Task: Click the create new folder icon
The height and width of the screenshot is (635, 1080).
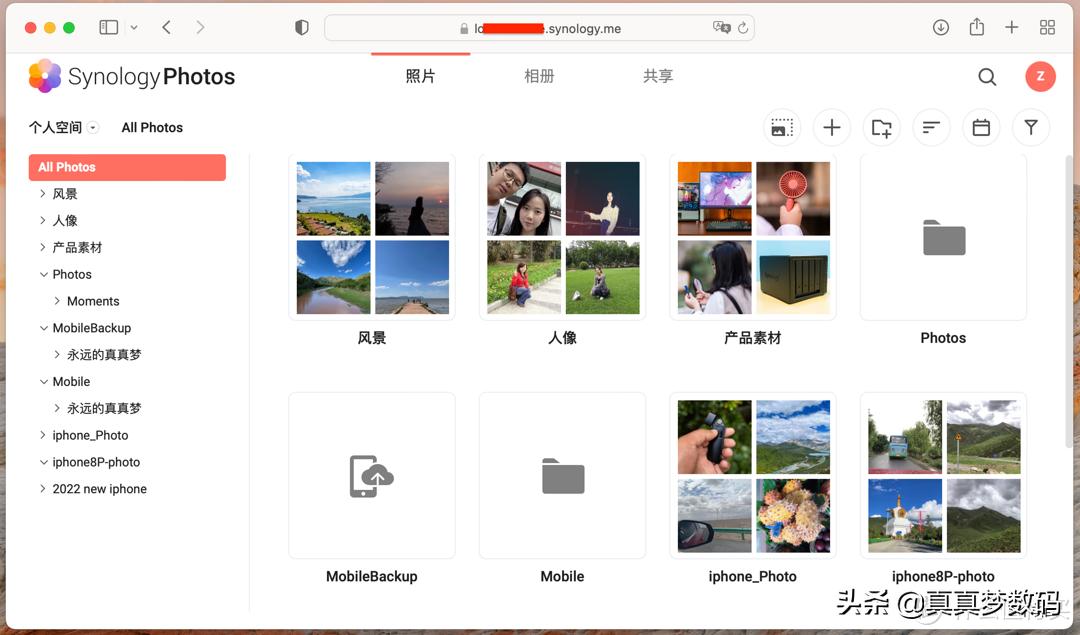Action: point(881,127)
